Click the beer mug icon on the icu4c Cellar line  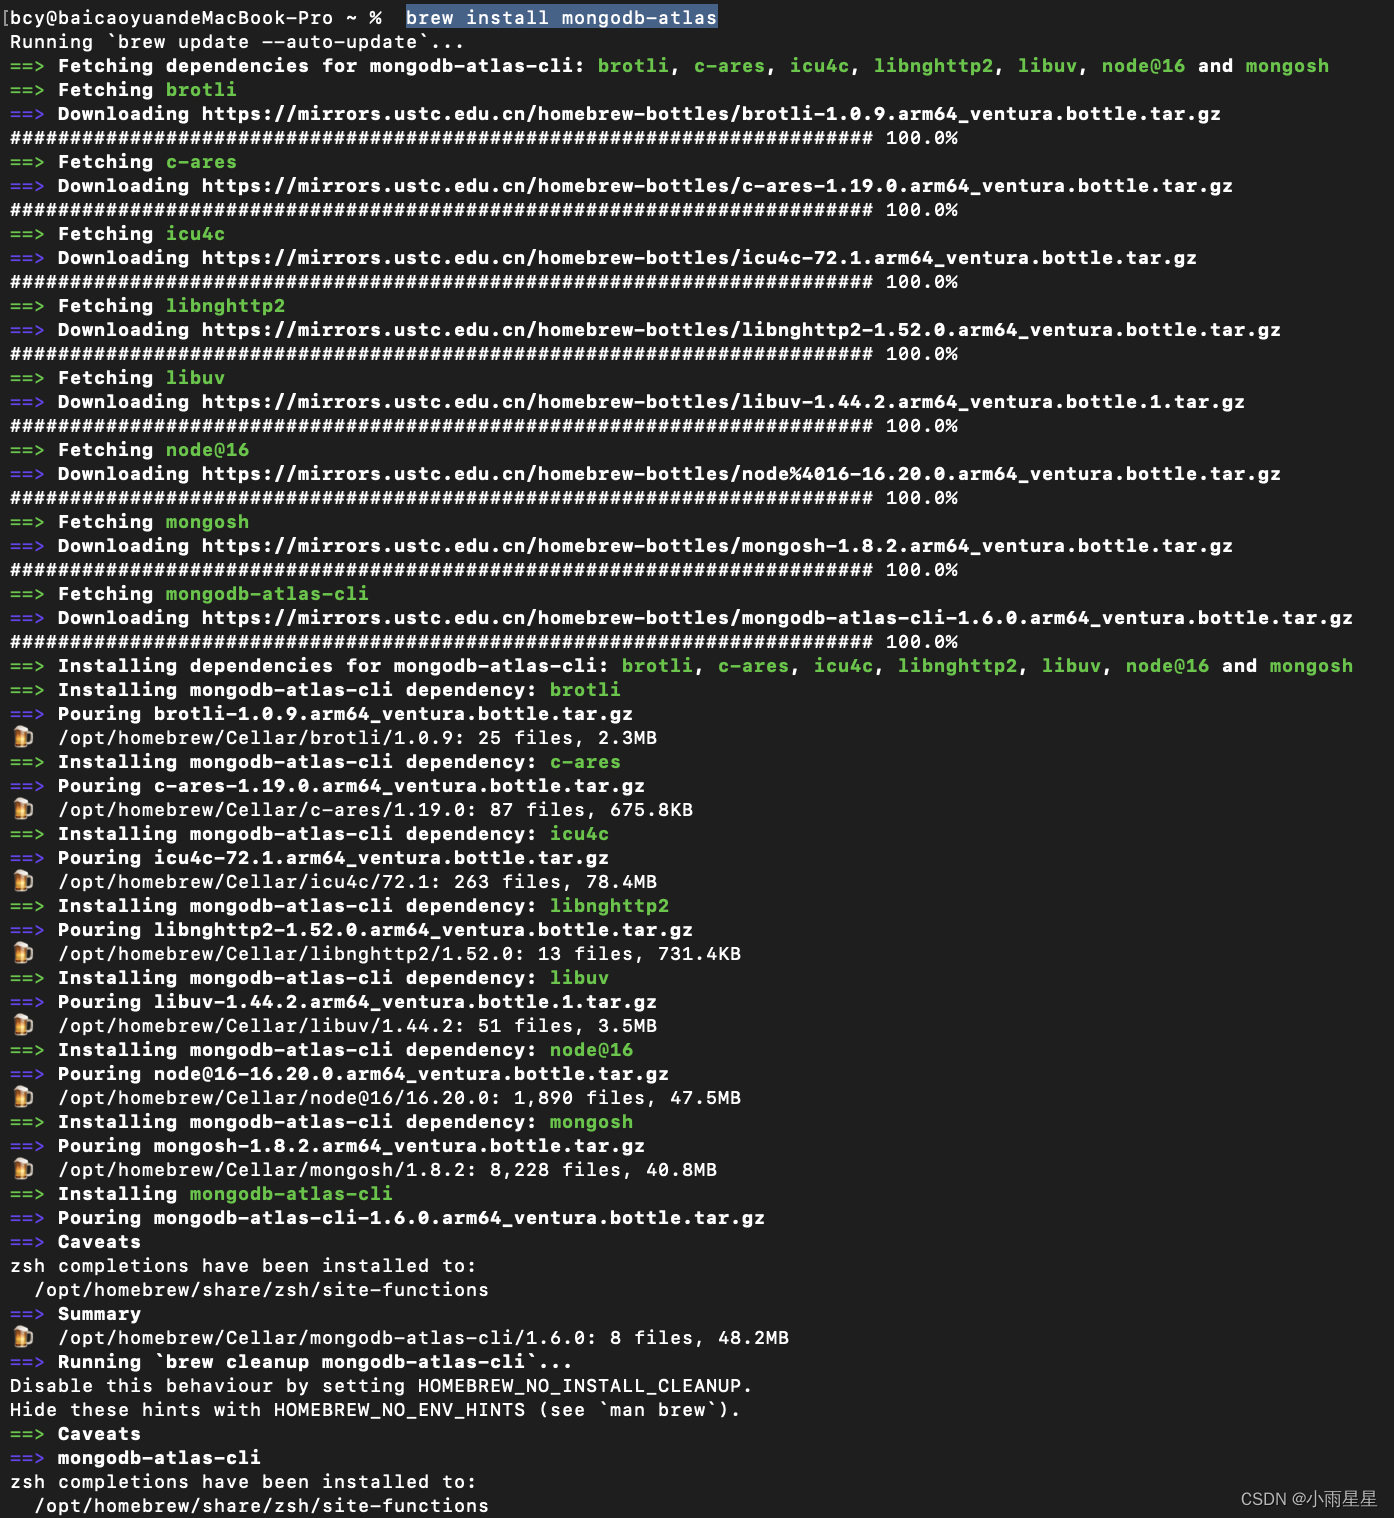click(x=23, y=882)
